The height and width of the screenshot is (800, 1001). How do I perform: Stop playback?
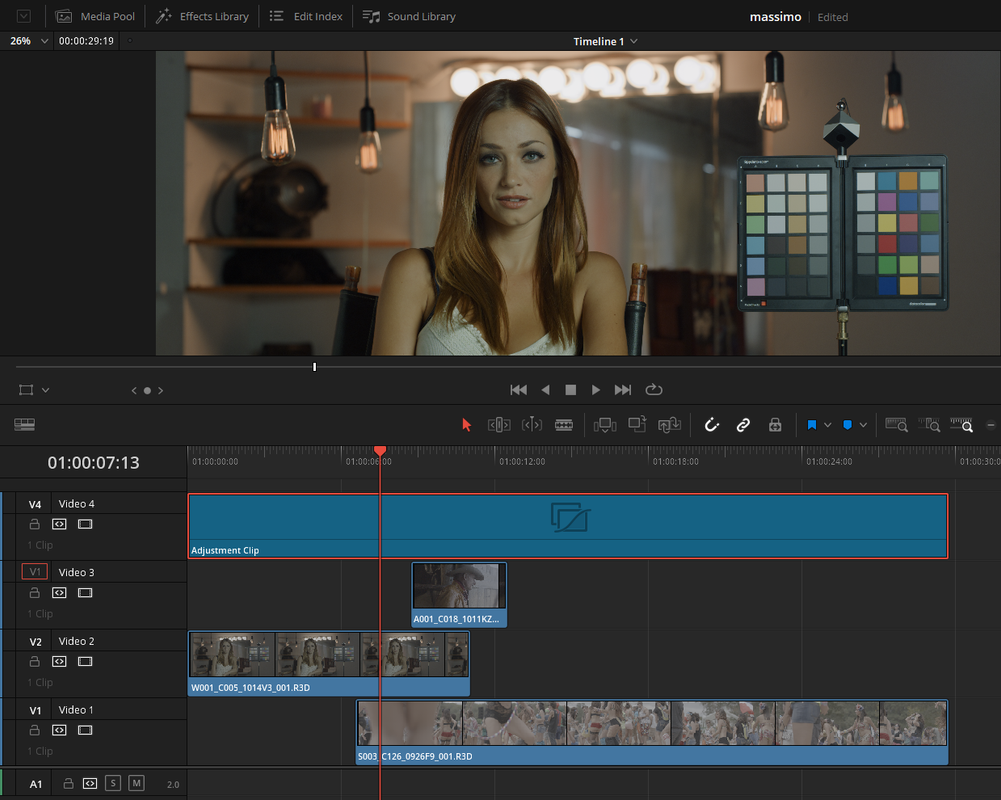571,389
